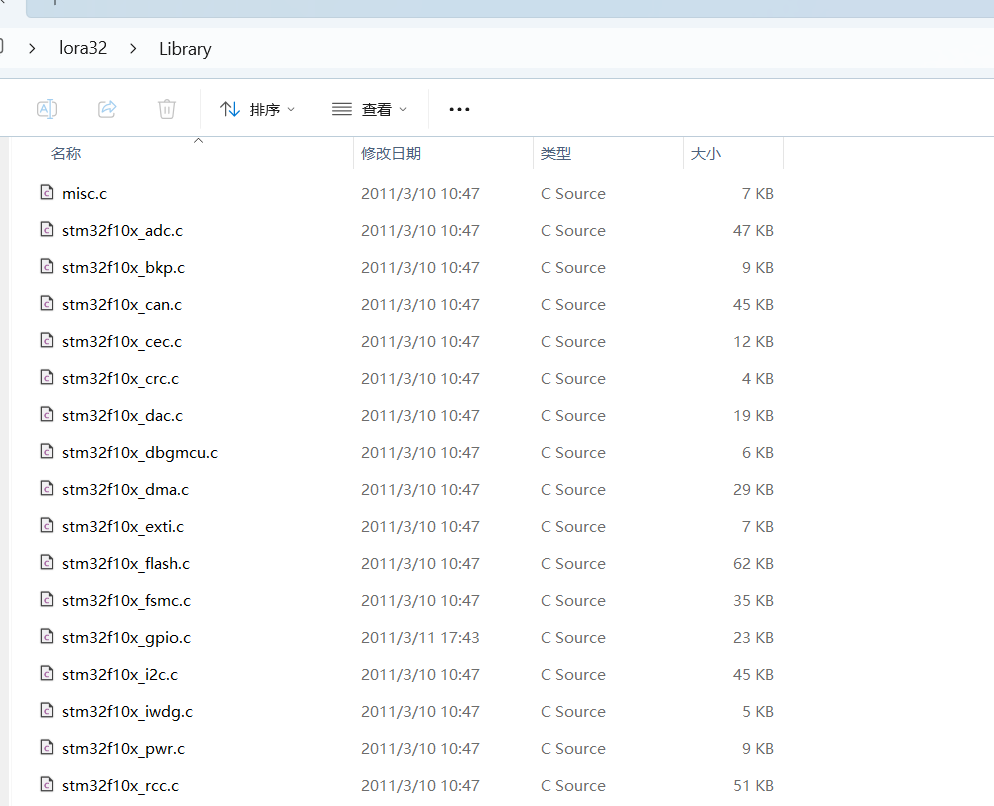Select the file name stm32f10x_gpio.c
The image size is (994, 806).
[126, 637]
